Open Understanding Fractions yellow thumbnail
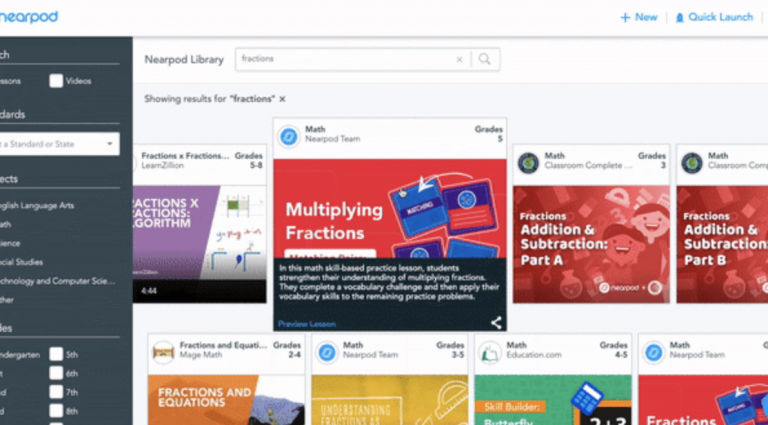768x425 pixels. point(389,400)
